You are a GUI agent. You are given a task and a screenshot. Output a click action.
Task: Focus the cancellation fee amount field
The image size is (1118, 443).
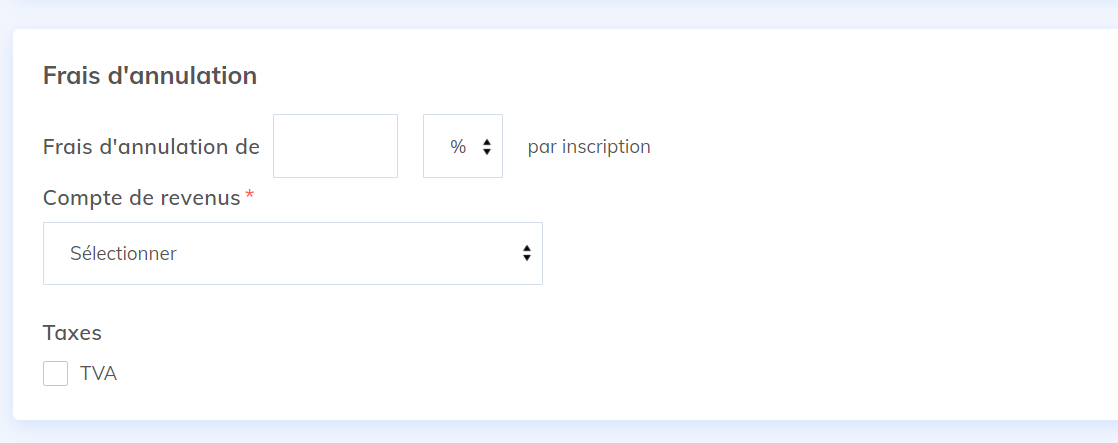(x=335, y=146)
